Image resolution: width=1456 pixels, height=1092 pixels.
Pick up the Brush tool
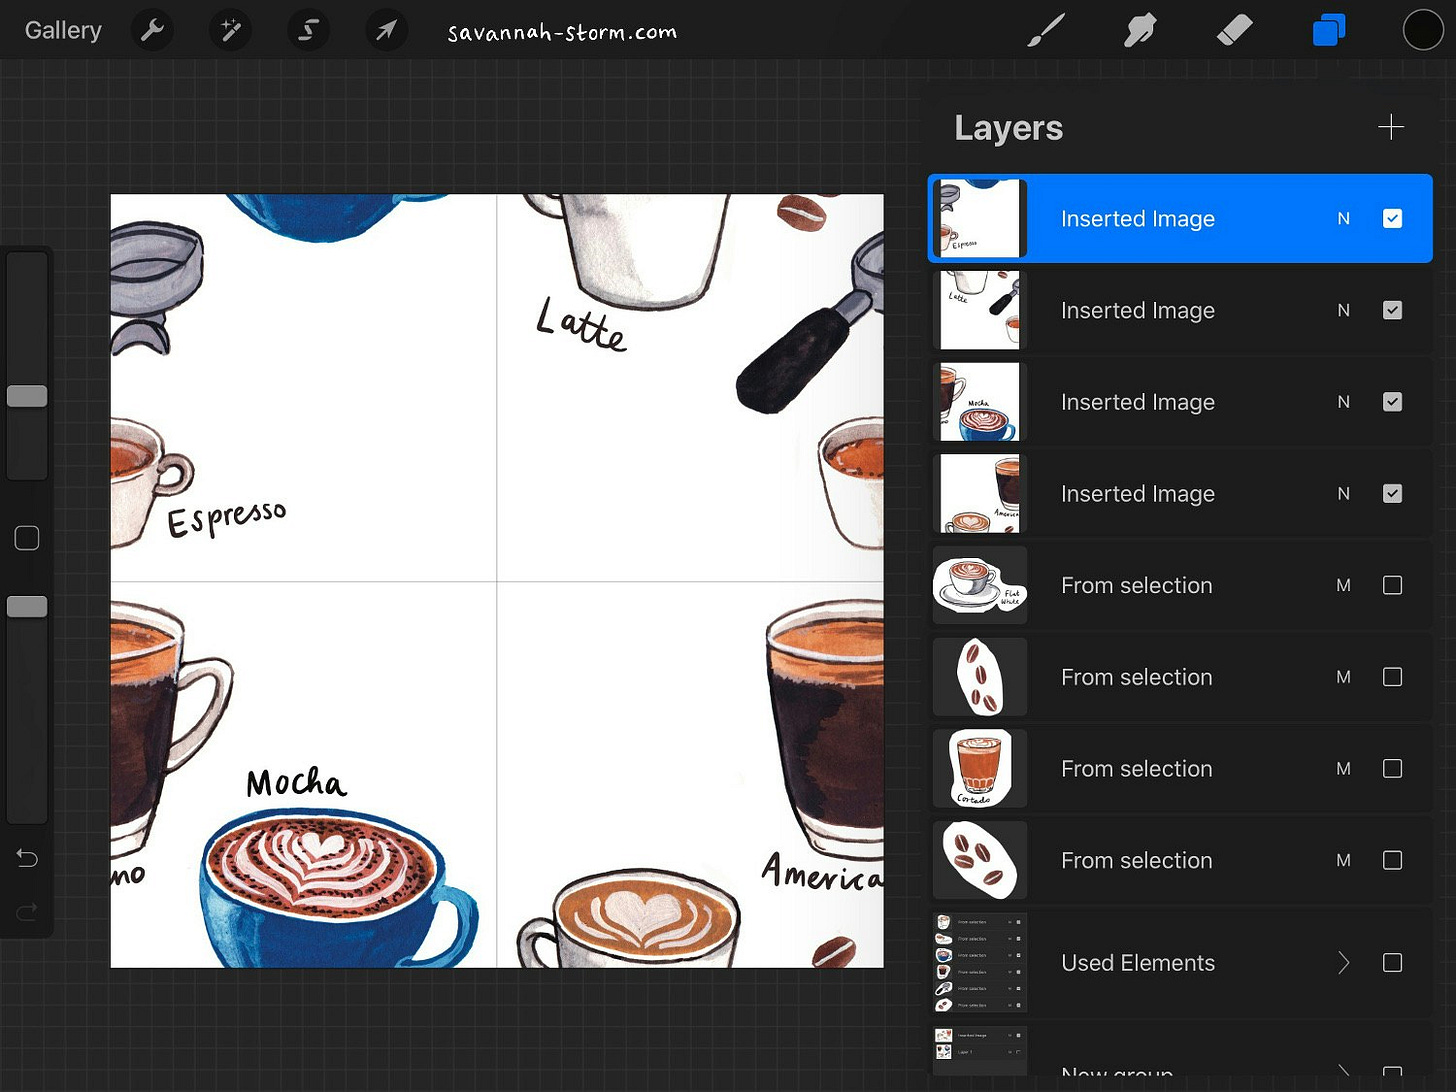tap(1045, 30)
